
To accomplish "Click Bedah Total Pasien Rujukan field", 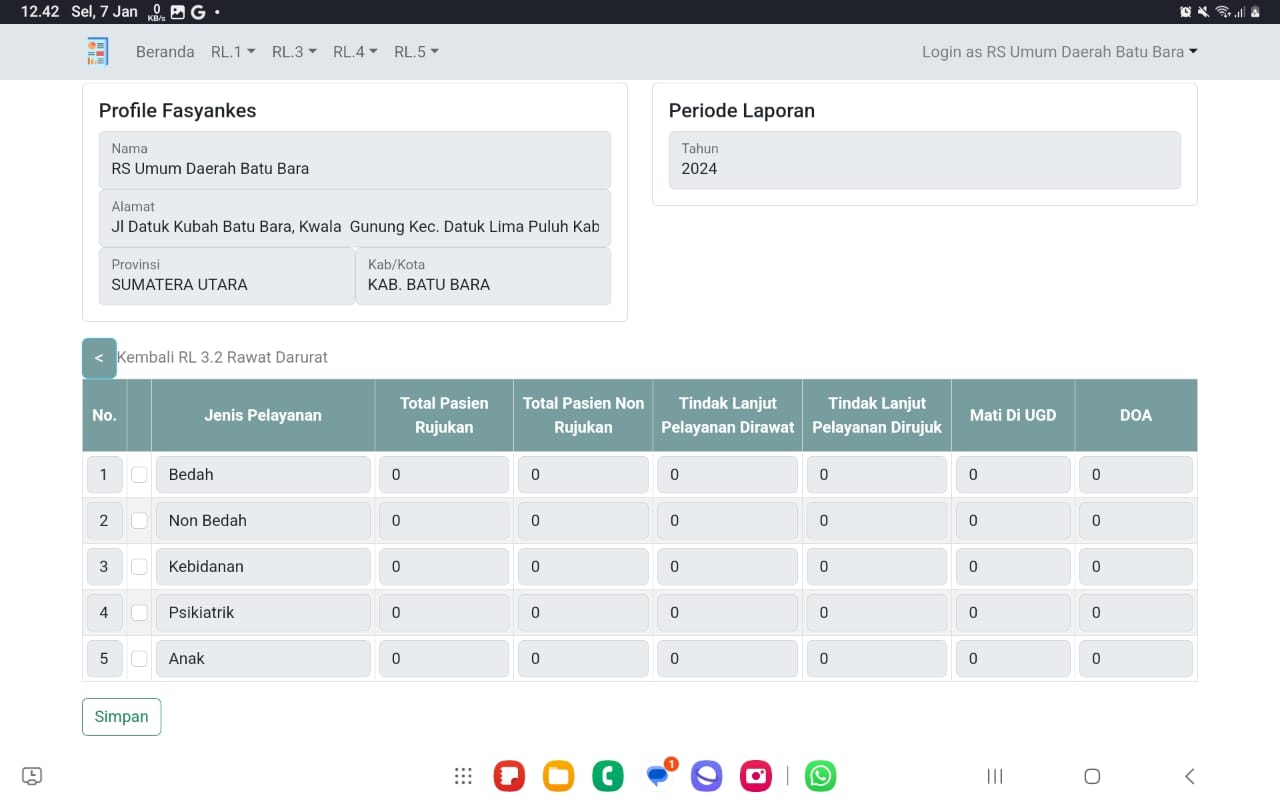I will click(444, 474).
